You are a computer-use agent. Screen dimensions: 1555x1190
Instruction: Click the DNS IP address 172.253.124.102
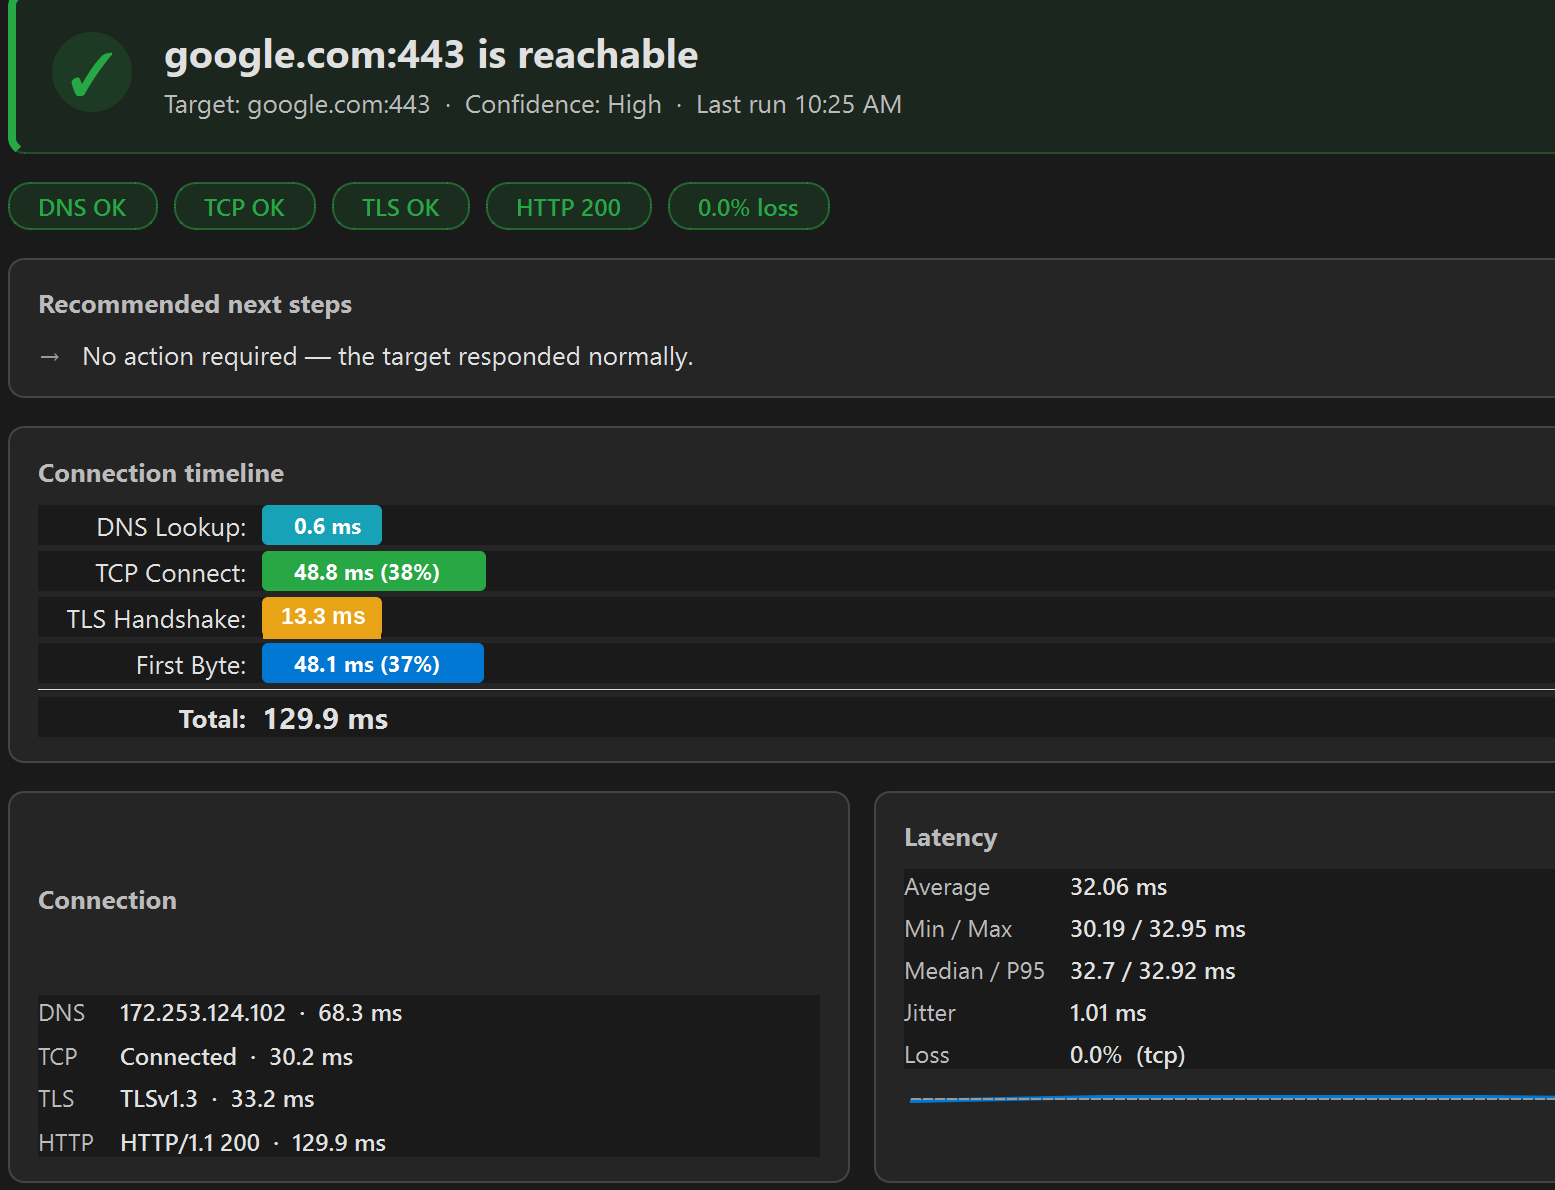coord(203,1013)
